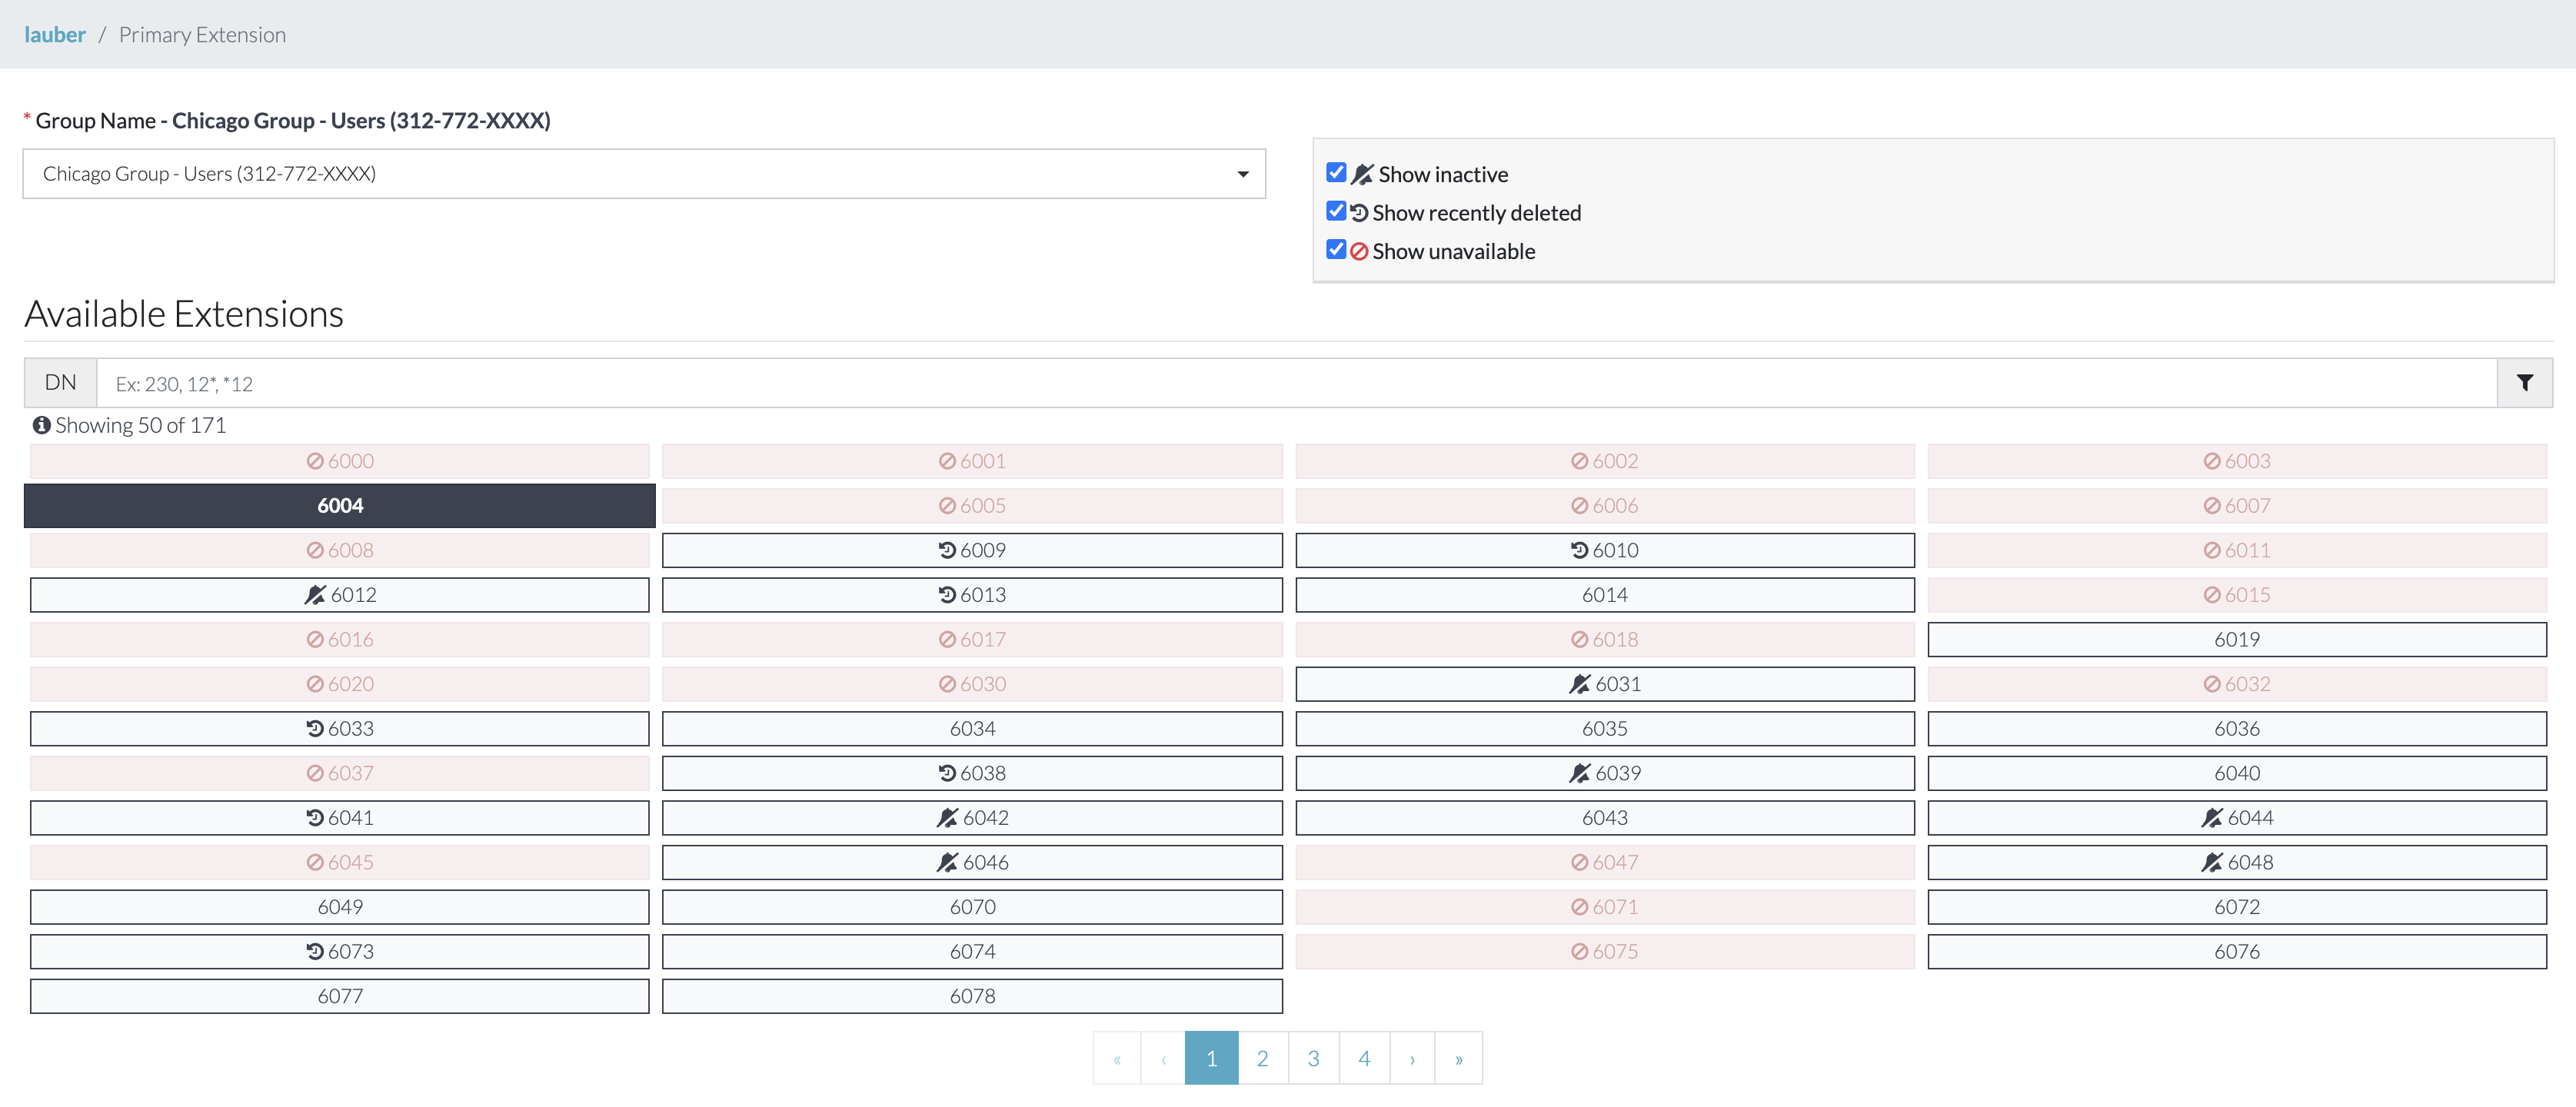Image resolution: width=2576 pixels, height=1107 pixels.
Task: Click the info icon beside Showing 50 of 171
Action: [x=41, y=425]
